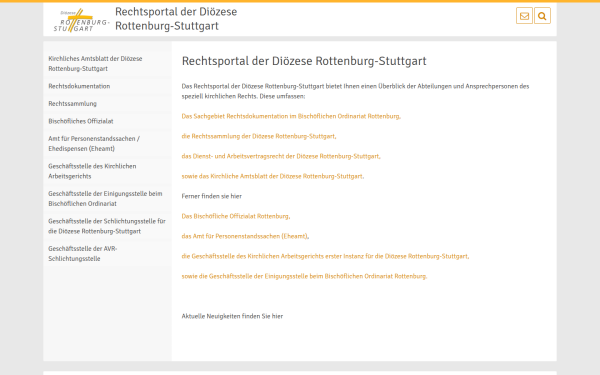The image size is (600, 375).
Task: Click the main page heading Rechtsportal
Action: pos(304,61)
